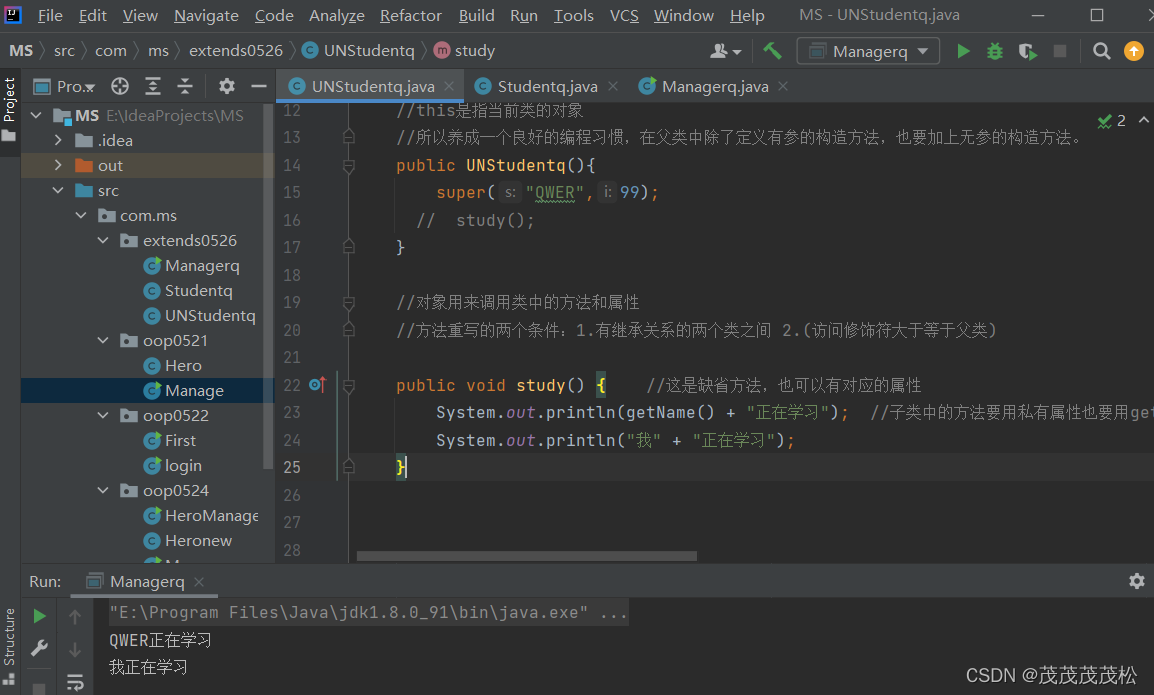The height and width of the screenshot is (695, 1154).
Task: Click the overriding method gutter icon at line 22
Action: coord(317,384)
